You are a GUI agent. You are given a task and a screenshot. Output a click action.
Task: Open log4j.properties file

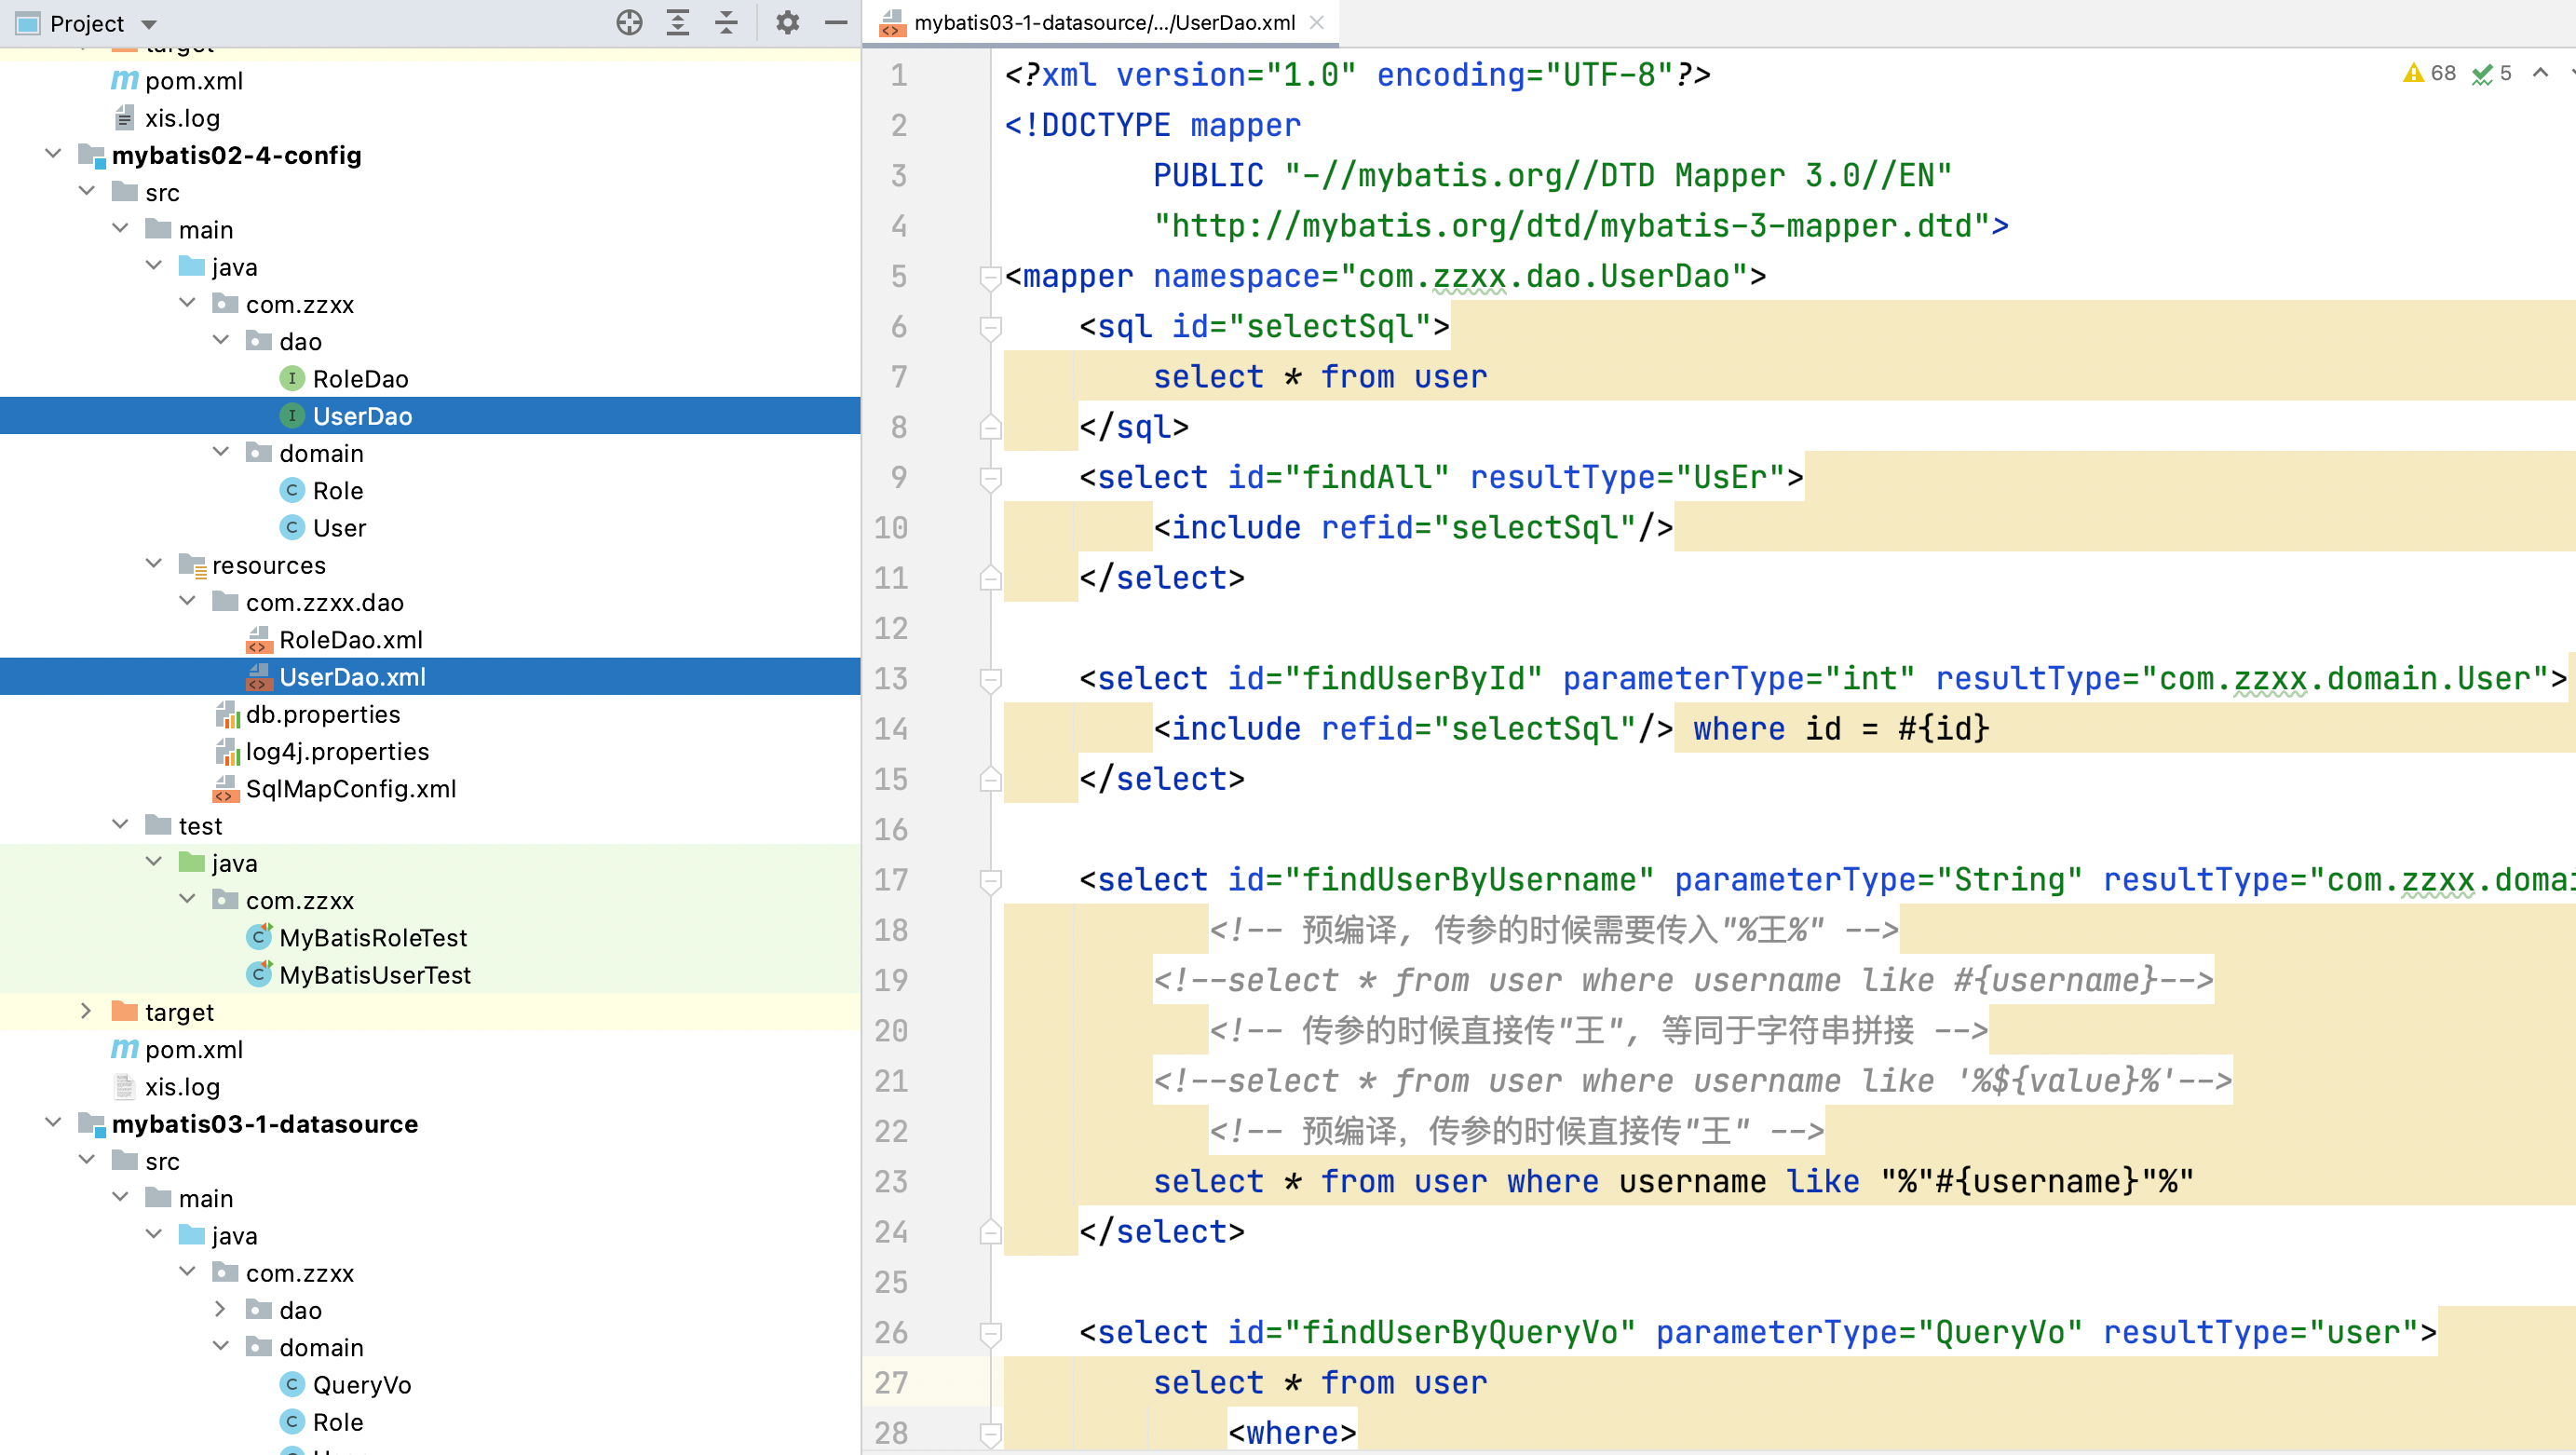(337, 752)
